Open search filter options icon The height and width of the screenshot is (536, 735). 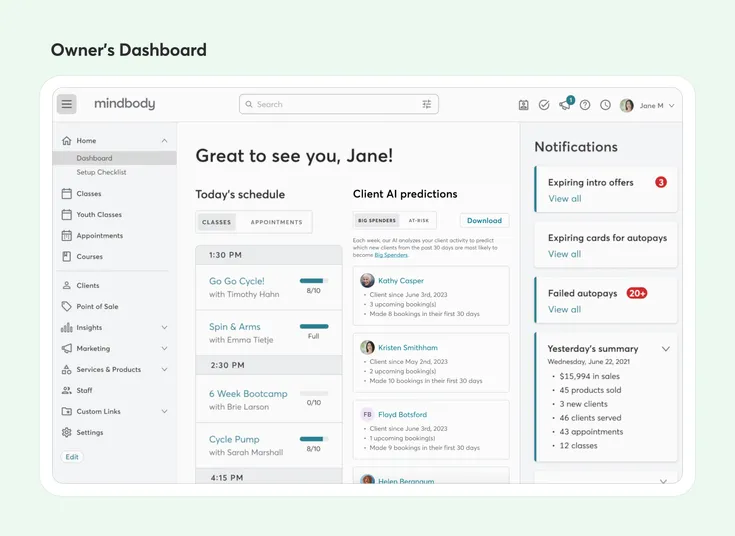point(427,104)
